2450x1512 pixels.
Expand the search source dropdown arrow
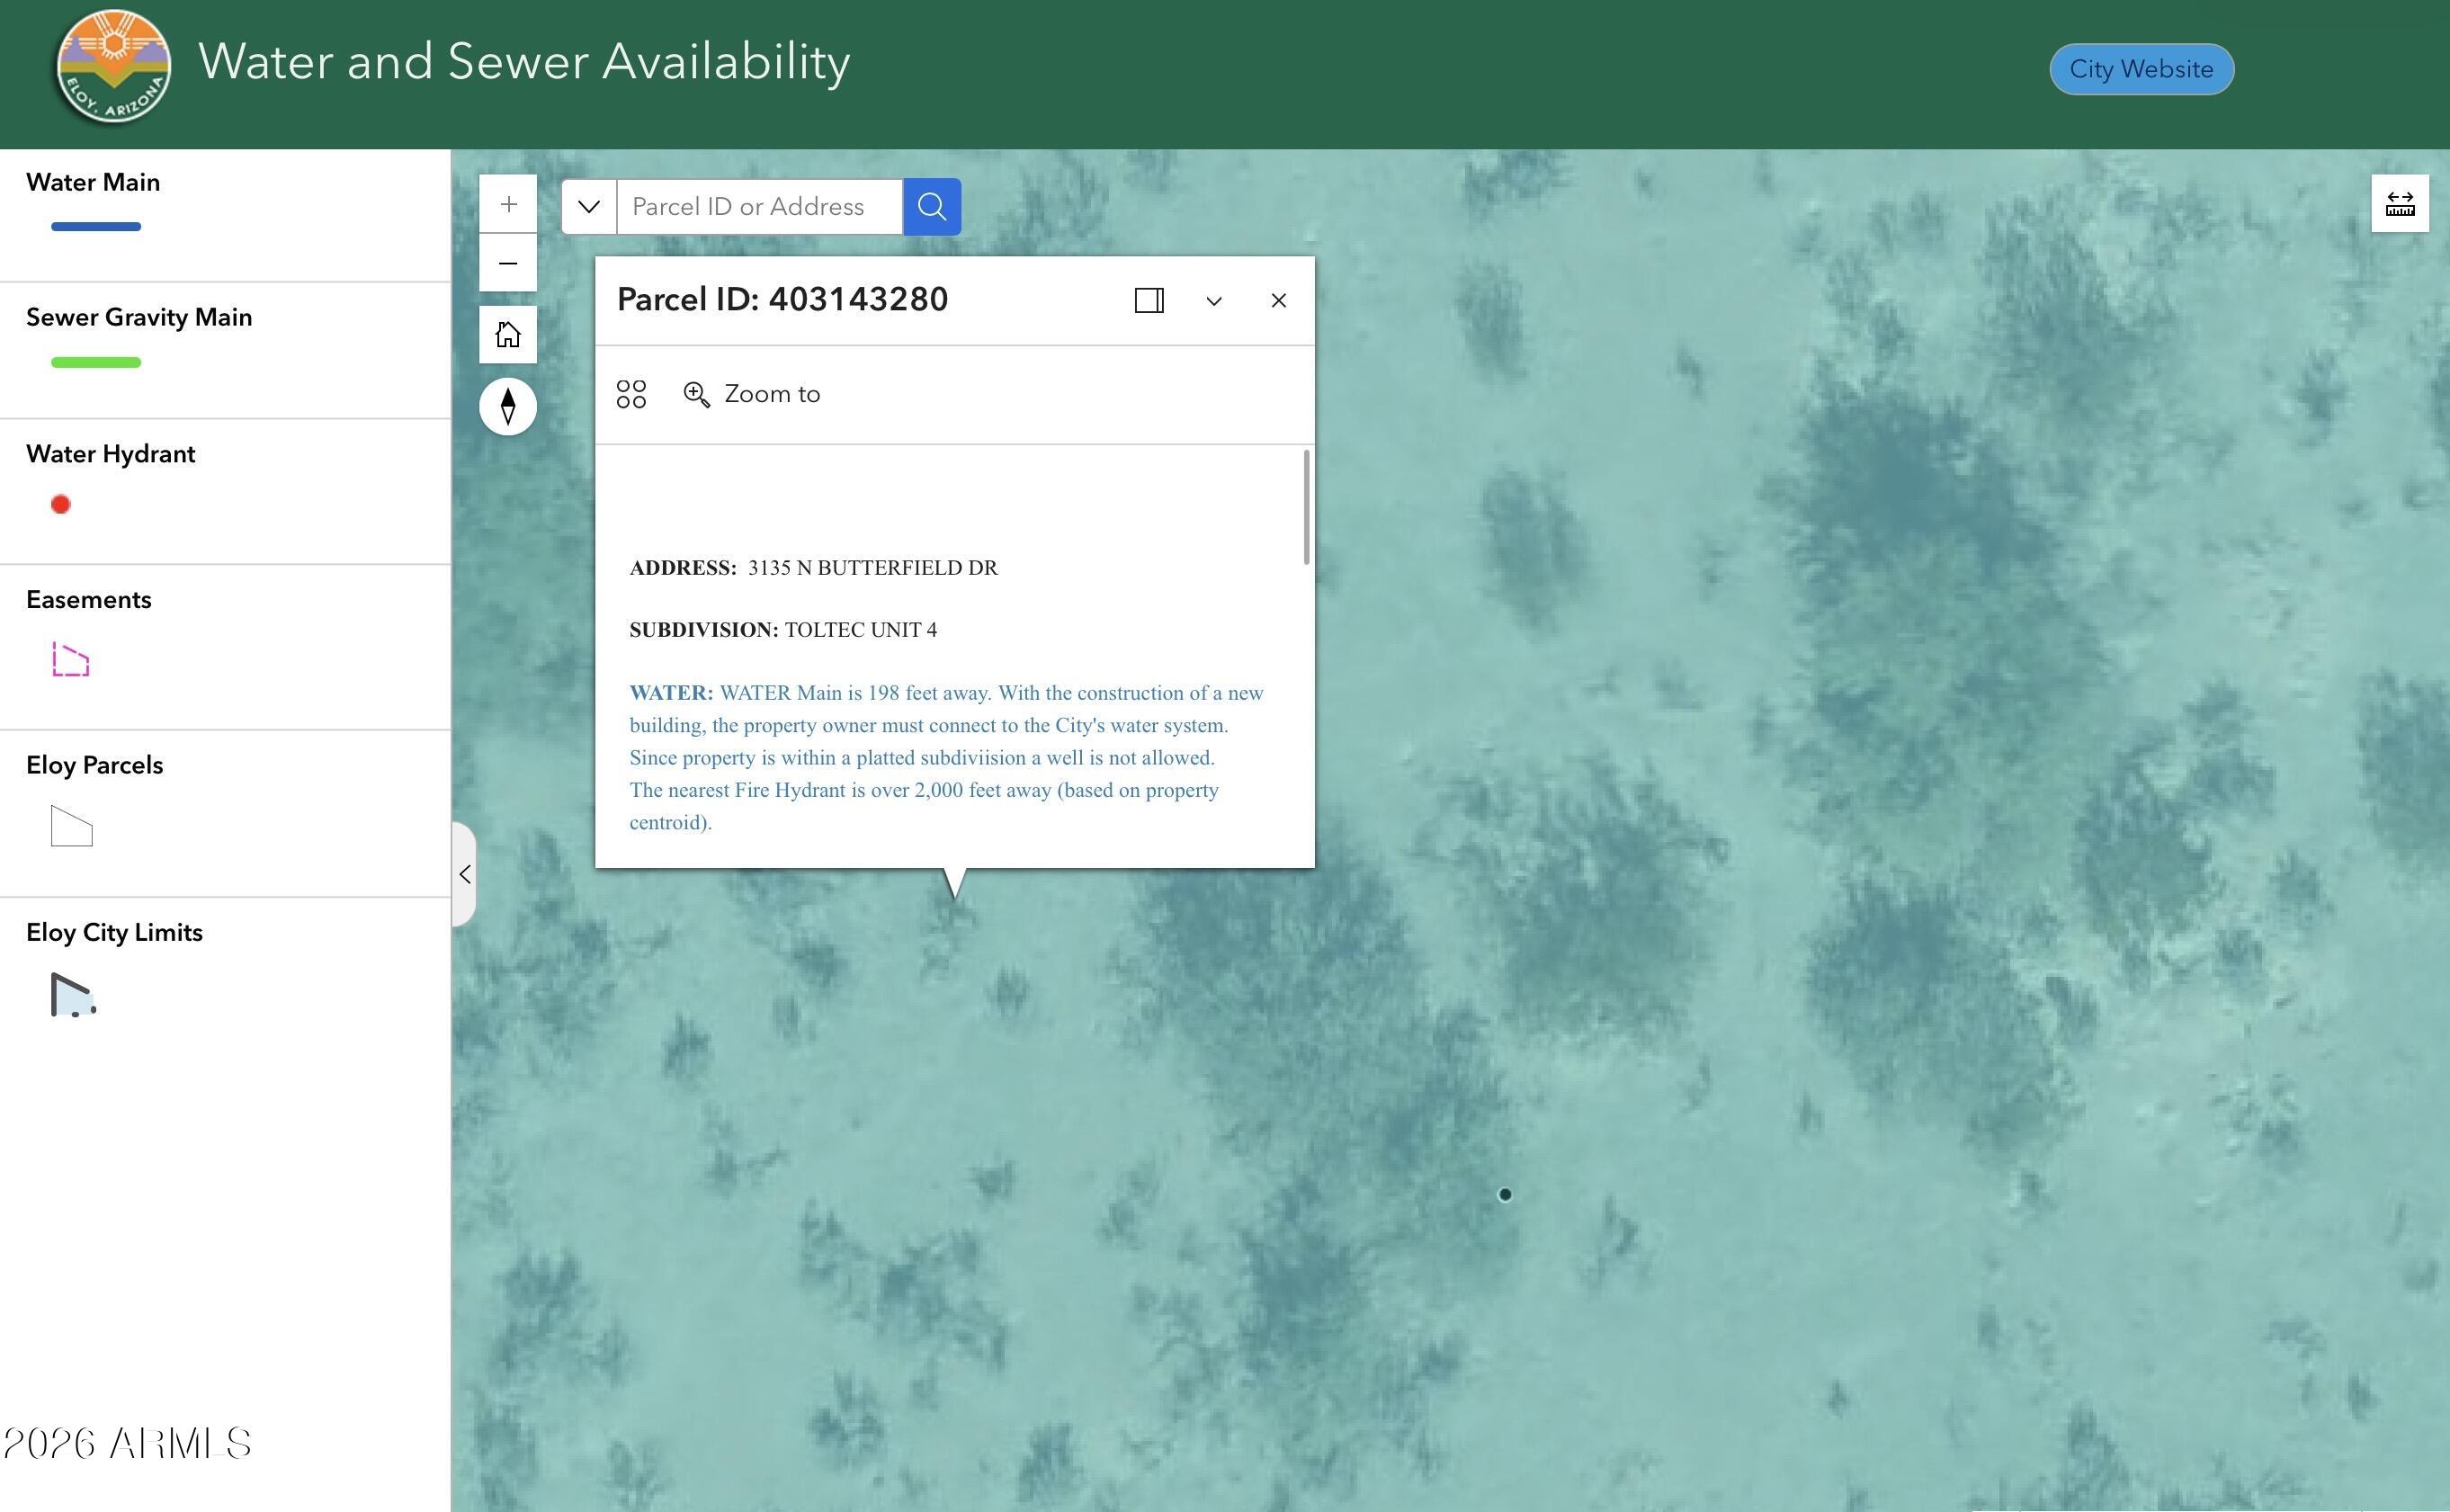pyautogui.click(x=589, y=207)
